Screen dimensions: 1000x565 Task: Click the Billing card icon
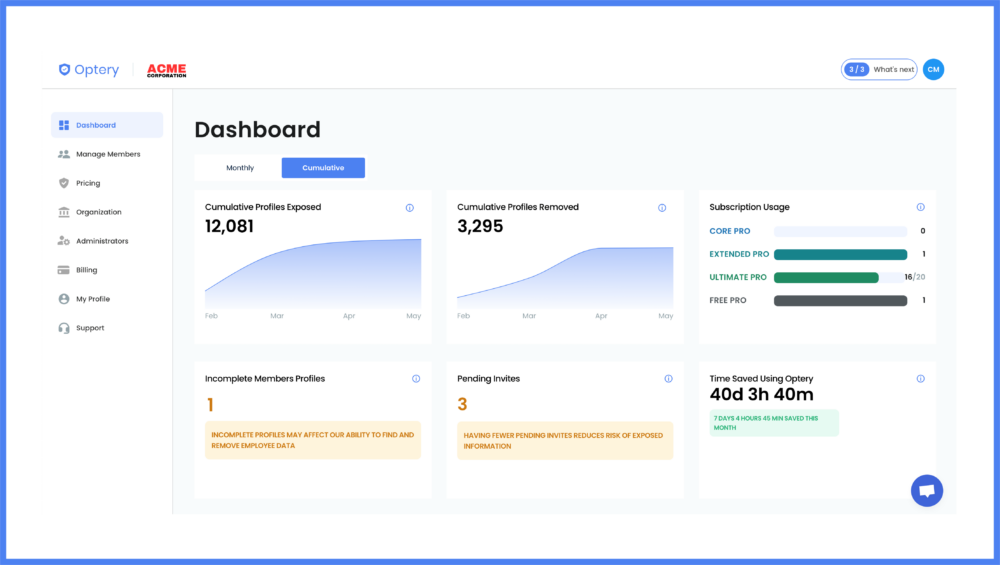pyautogui.click(x=64, y=270)
